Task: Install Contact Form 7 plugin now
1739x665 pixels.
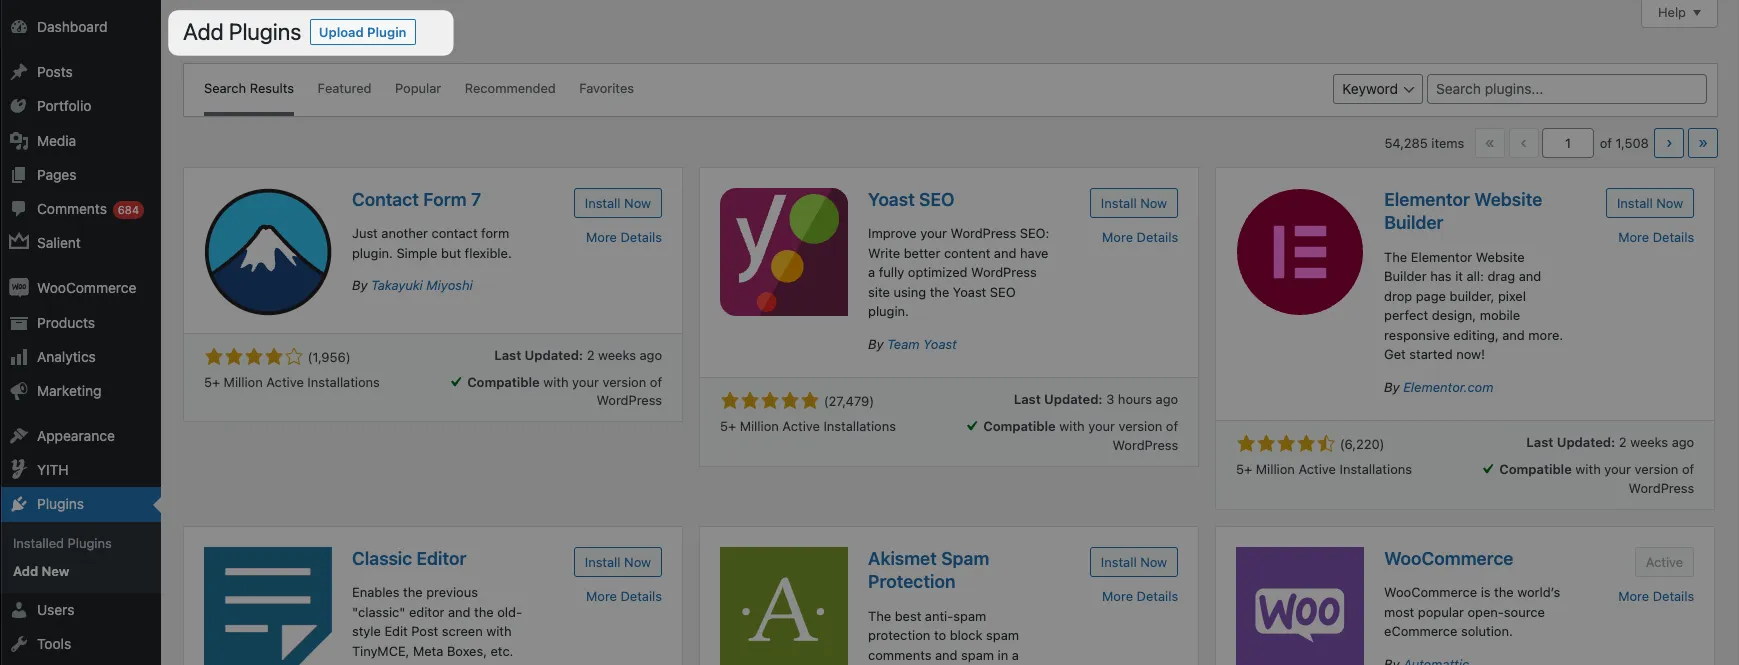Action: [x=618, y=203]
